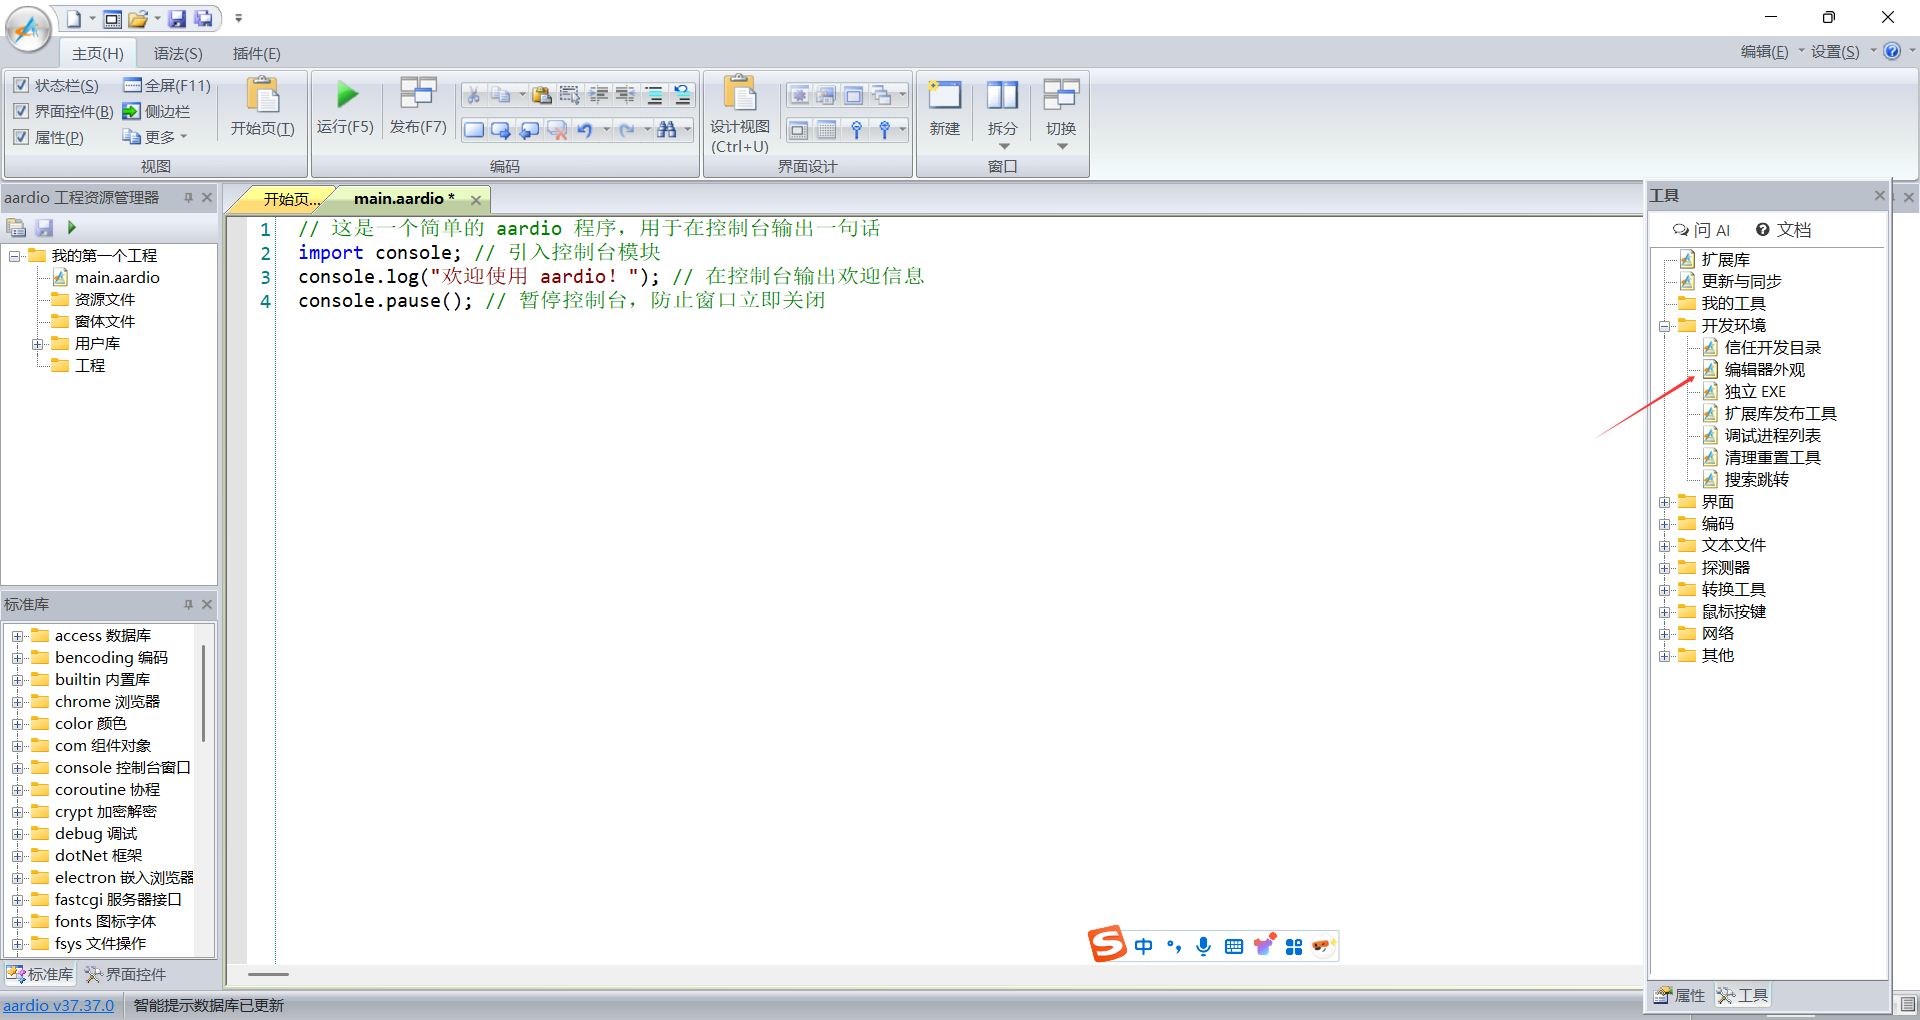Click the Sogou IME 中 language toggle
This screenshot has width=1920, height=1020.
[x=1144, y=946]
